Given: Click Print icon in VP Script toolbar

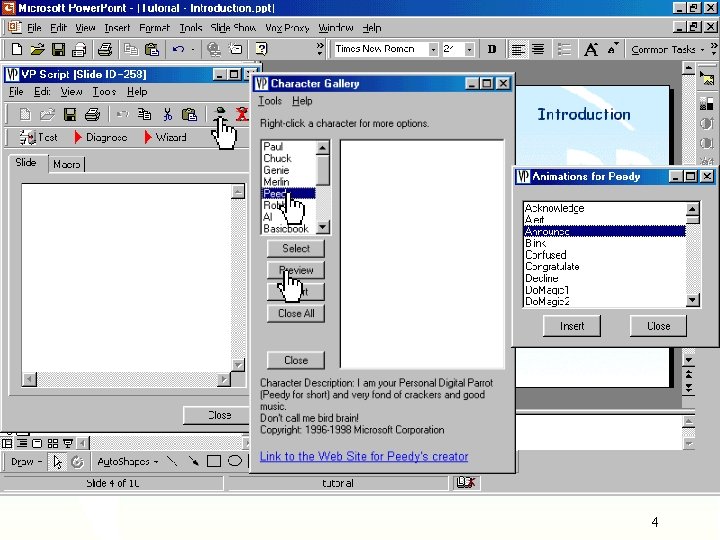Looking at the screenshot, I should click(92, 114).
